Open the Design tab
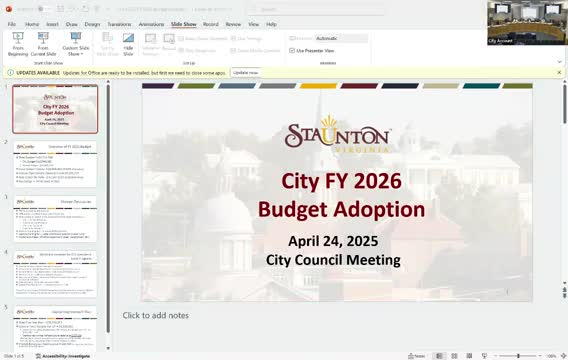The height and width of the screenshot is (360, 568). tap(92, 24)
